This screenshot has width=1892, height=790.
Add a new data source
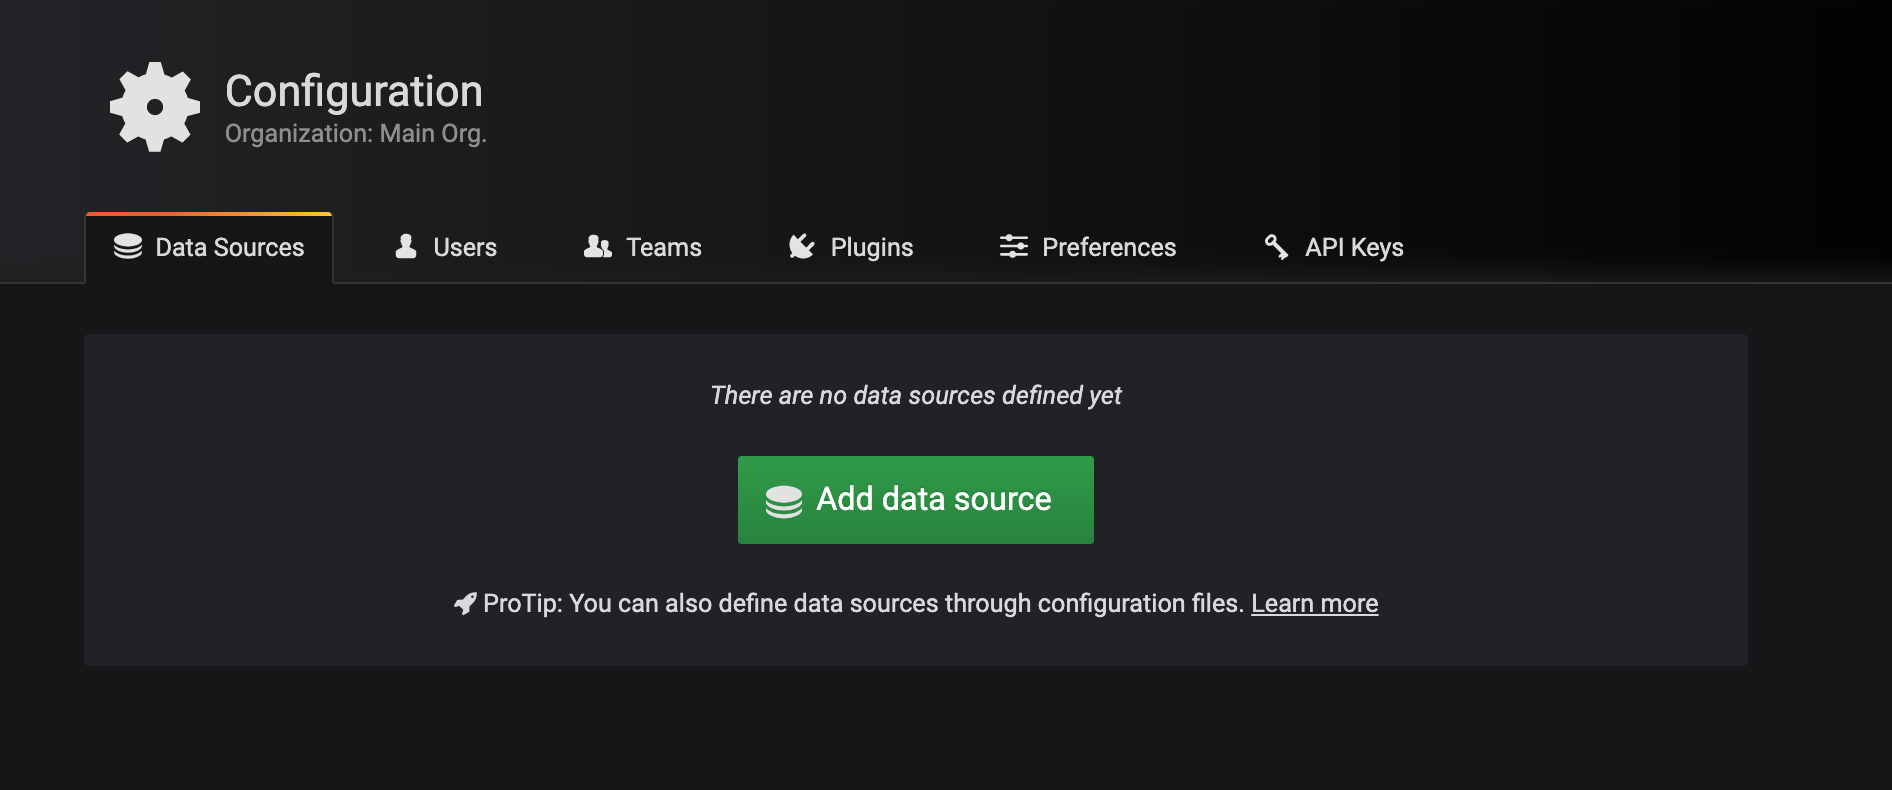click(916, 500)
